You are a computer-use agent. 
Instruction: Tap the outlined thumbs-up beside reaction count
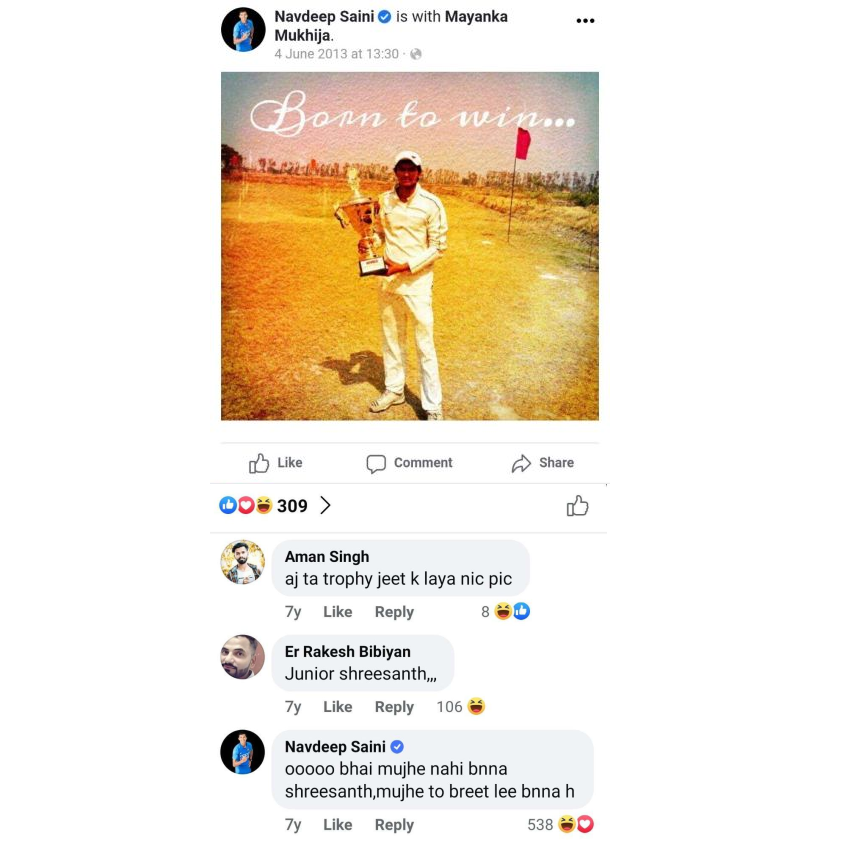(x=578, y=506)
